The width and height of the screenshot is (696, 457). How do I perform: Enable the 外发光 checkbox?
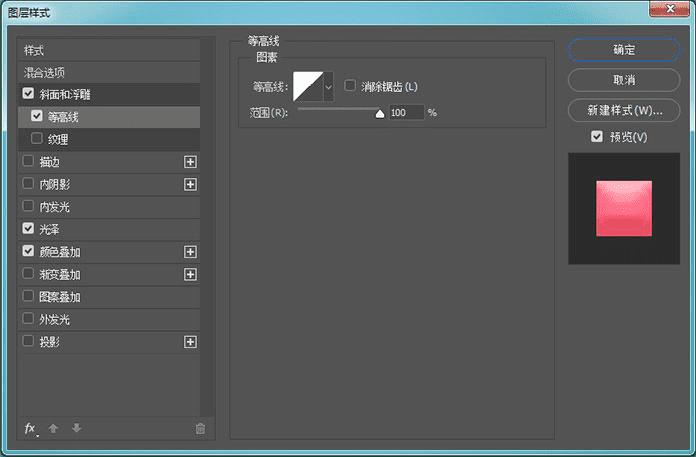click(28, 319)
